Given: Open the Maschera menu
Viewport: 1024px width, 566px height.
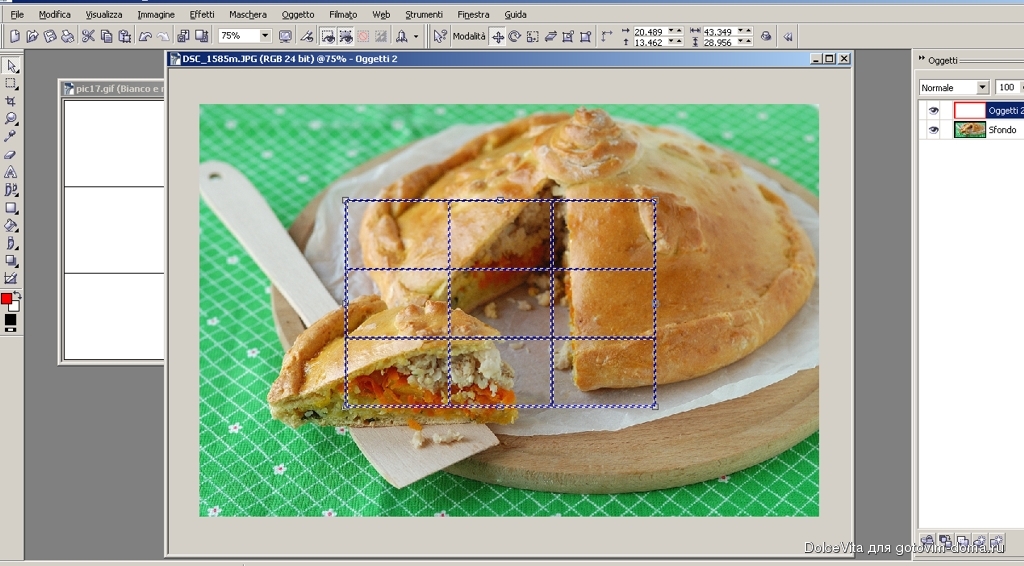Looking at the screenshot, I should coord(248,14).
